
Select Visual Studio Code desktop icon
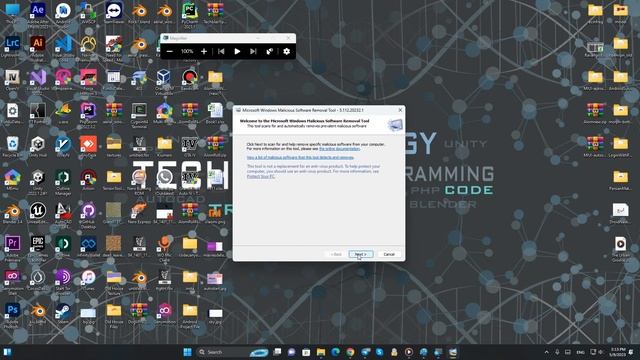63,46
